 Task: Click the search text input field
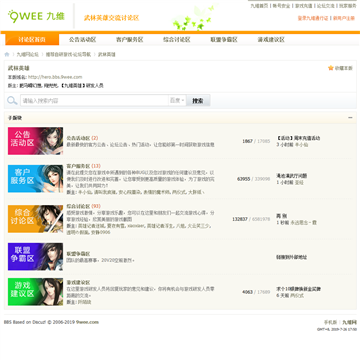[x=94, y=100]
